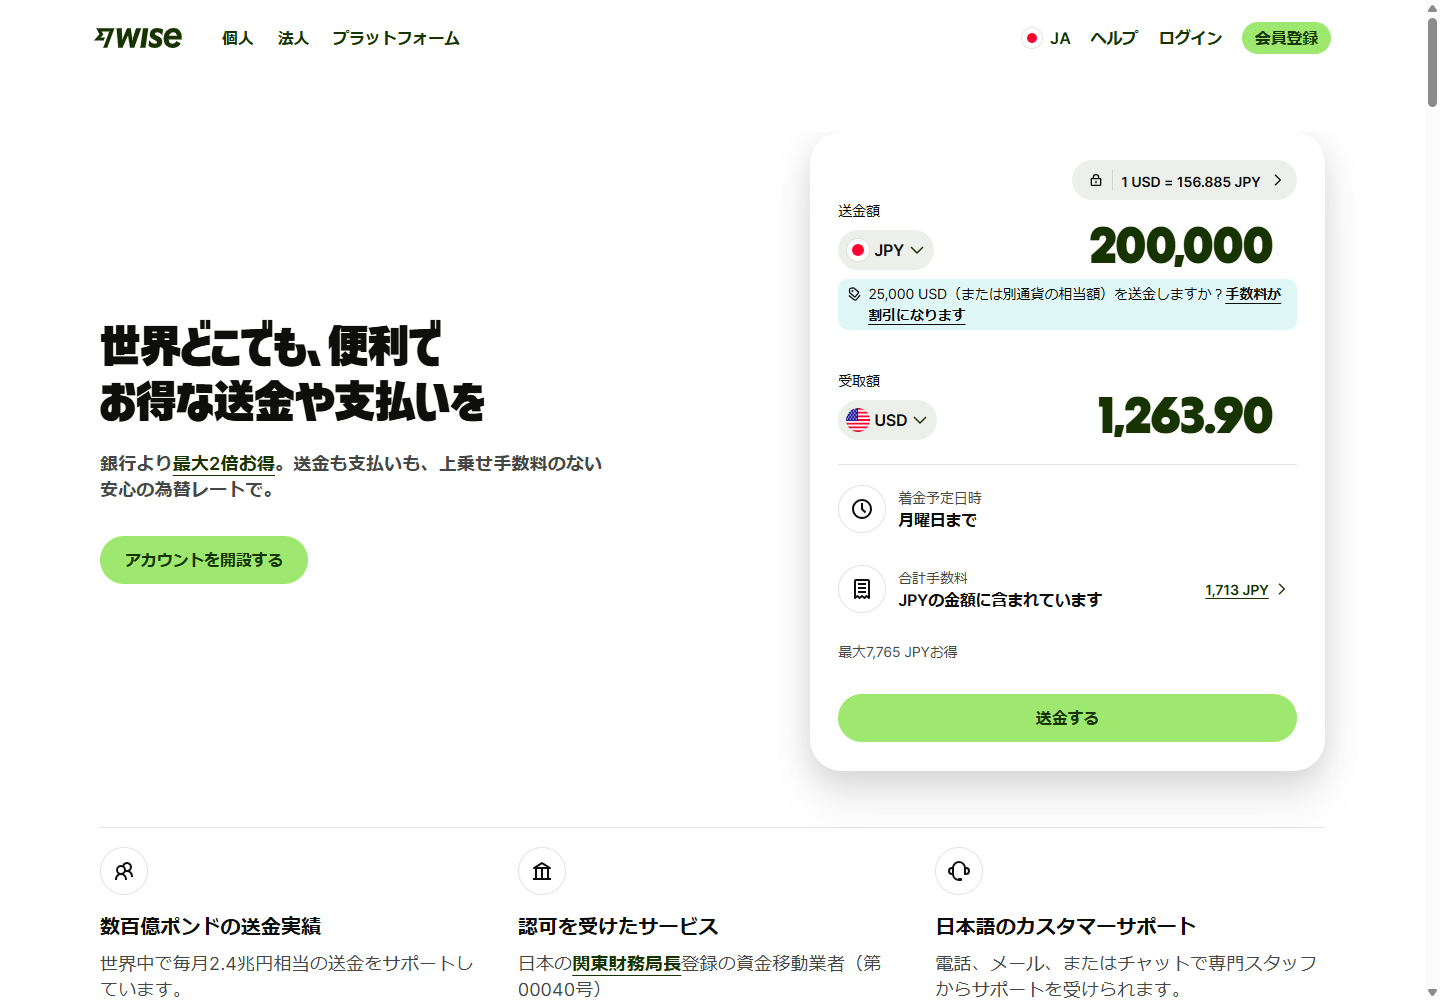Click the chevron next to the exchange rate
This screenshot has height=1000, width=1440.
(x=1277, y=181)
